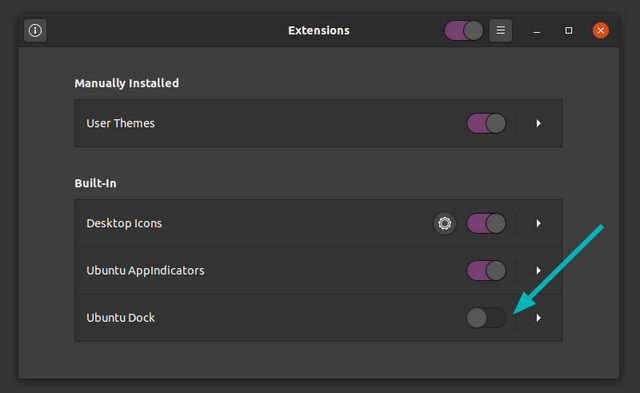This screenshot has width=640, height=393.
Task: Expand Ubuntu AppIndicators details arrow
Action: 538,271
